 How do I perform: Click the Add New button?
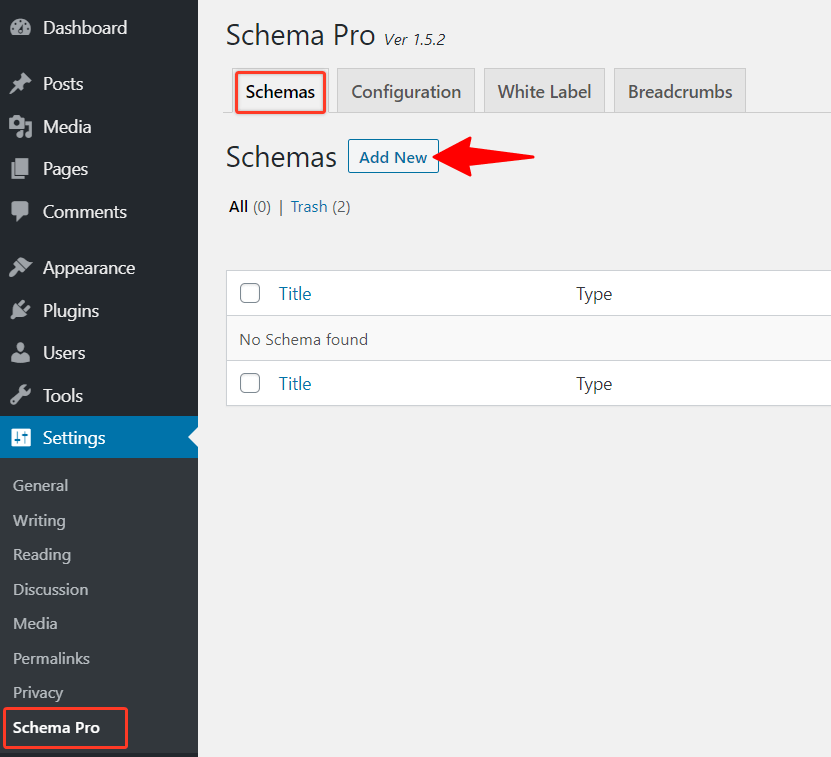pyautogui.click(x=393, y=156)
